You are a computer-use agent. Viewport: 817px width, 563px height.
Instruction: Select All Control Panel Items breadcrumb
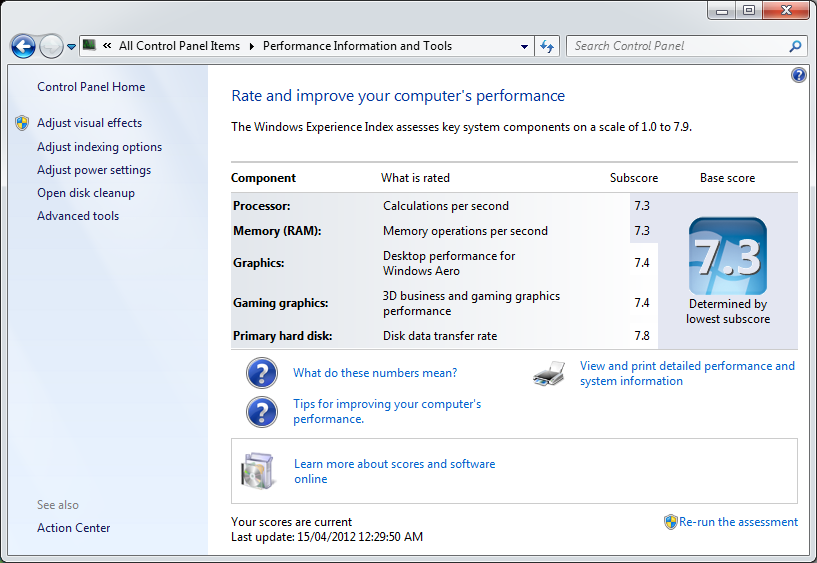click(179, 46)
